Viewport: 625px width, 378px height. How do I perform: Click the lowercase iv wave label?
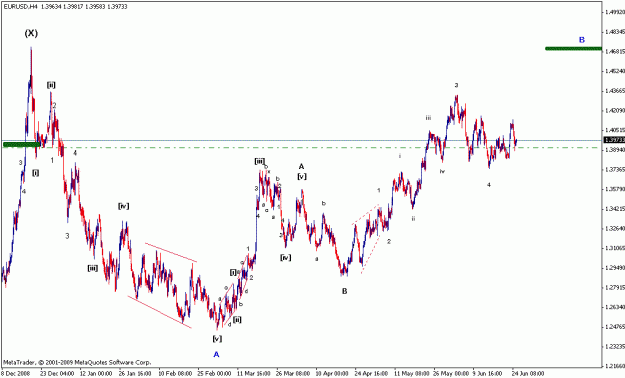442,171
